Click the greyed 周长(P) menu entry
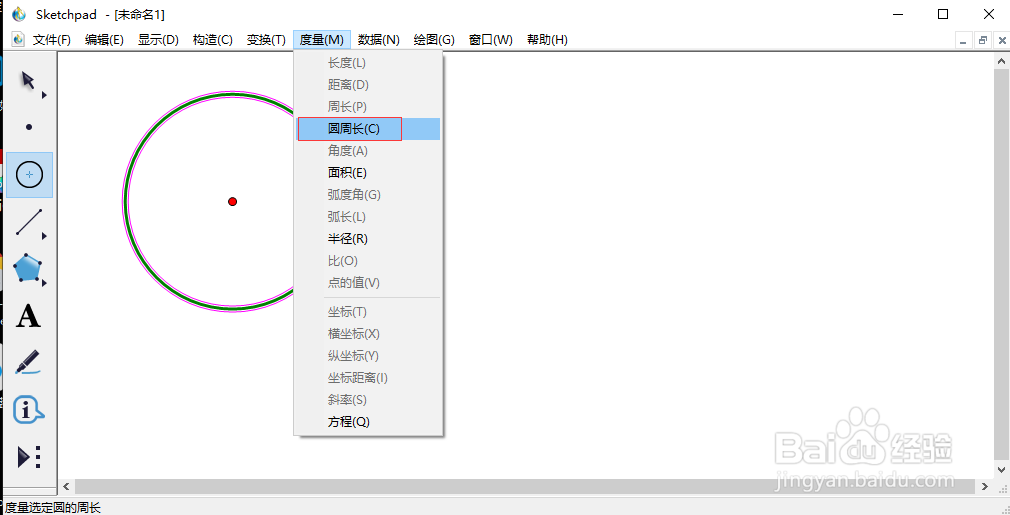The width and height of the screenshot is (1010, 515). (368, 107)
